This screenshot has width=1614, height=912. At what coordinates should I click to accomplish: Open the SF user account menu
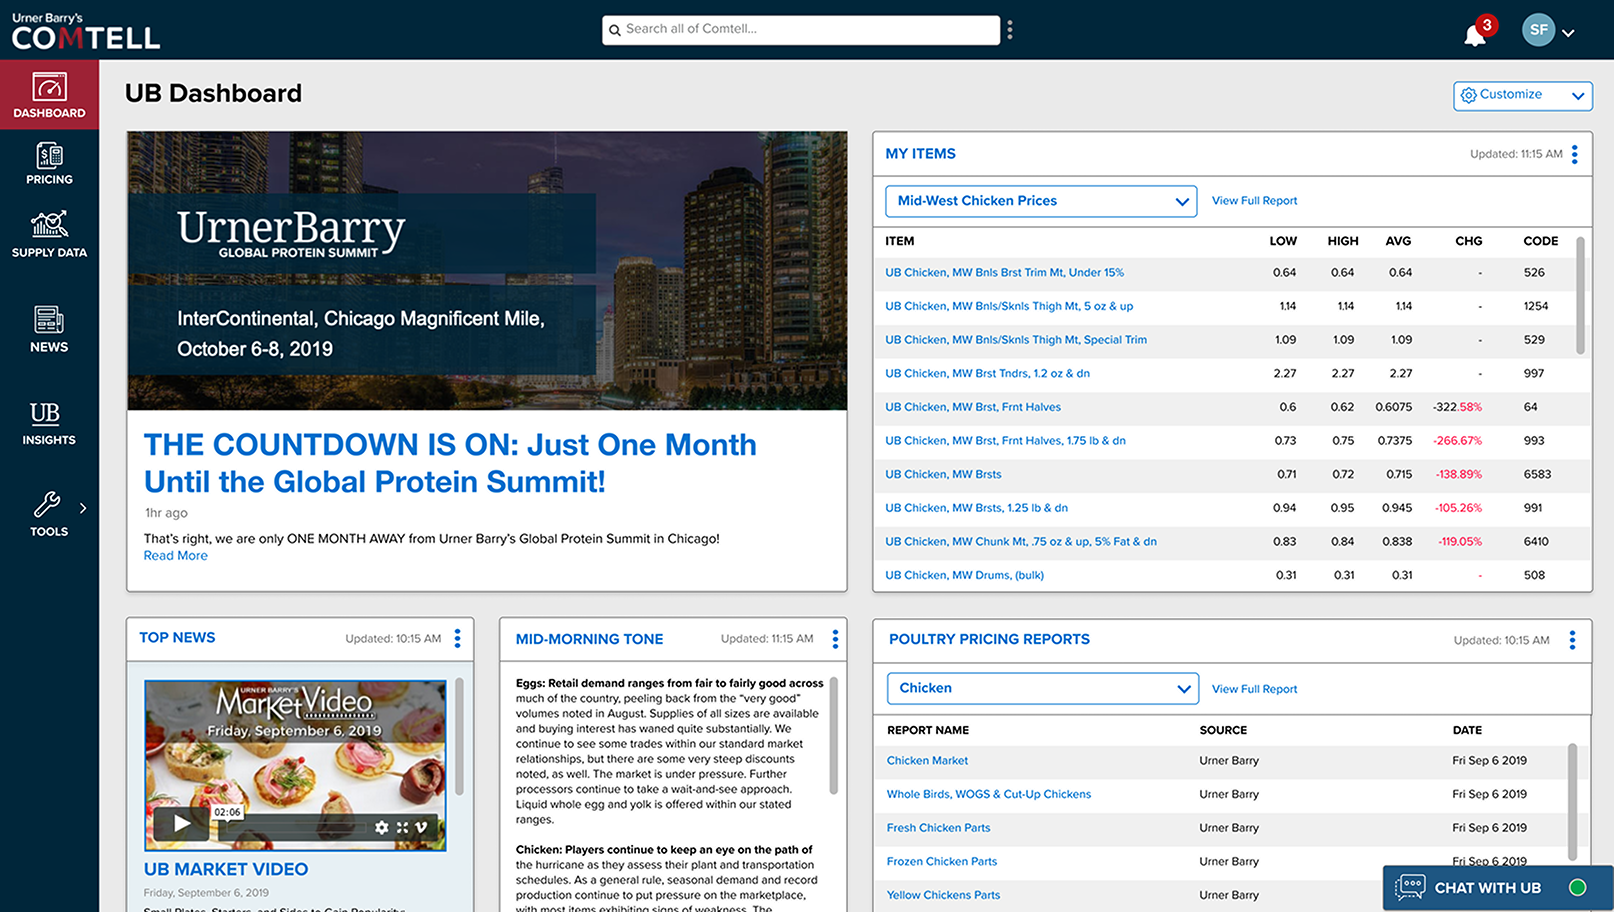pyautogui.click(x=1548, y=30)
